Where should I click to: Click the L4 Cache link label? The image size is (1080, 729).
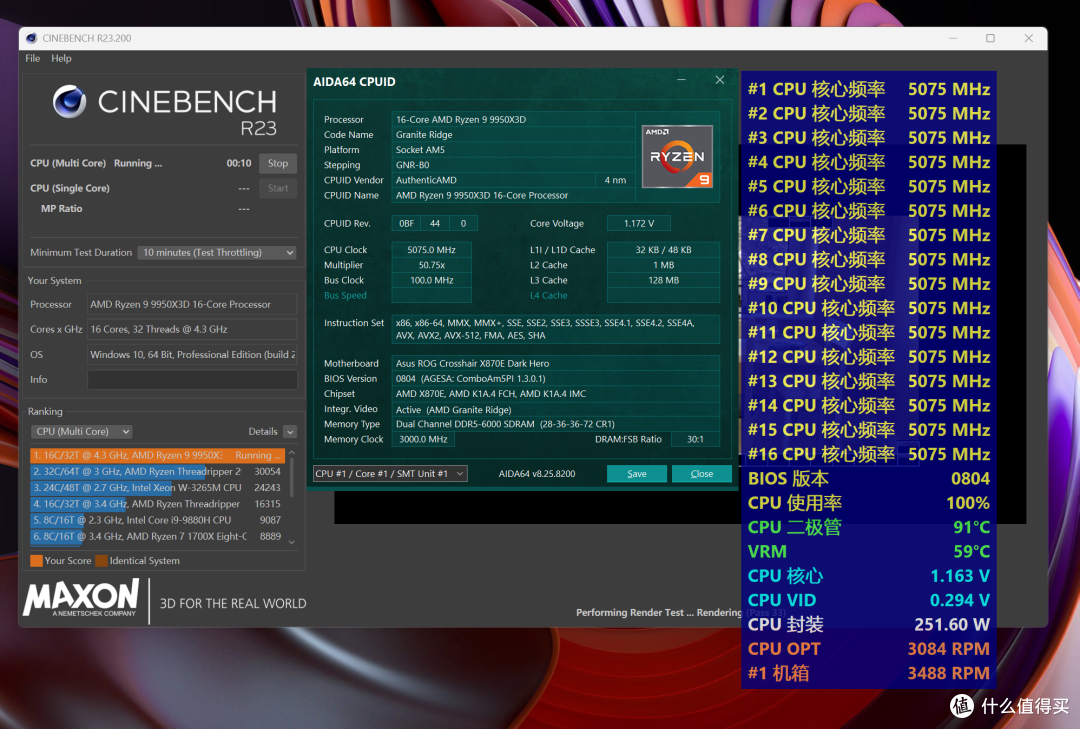[549, 296]
